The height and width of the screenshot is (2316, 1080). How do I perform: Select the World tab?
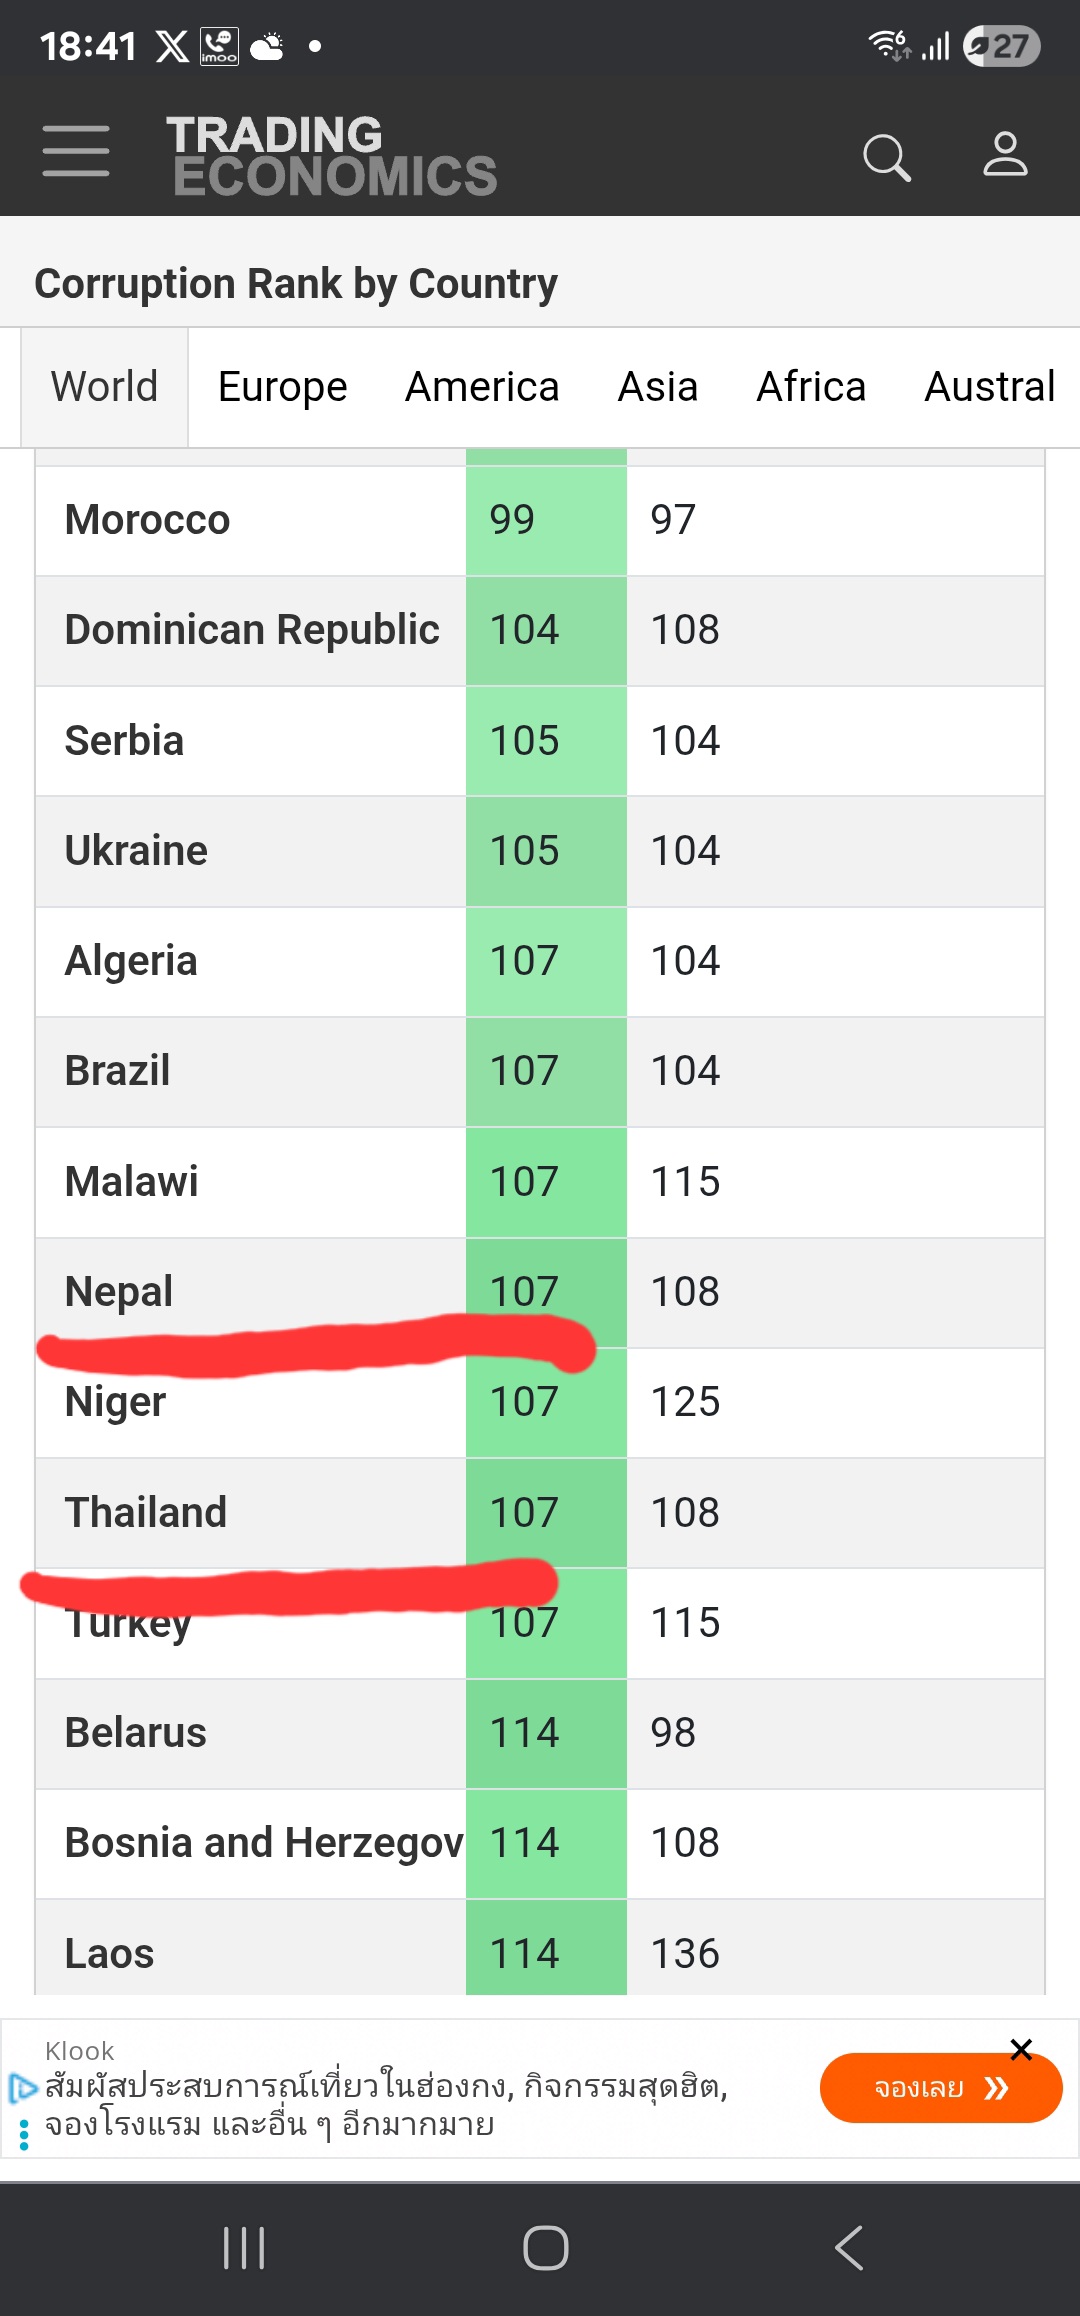pos(105,387)
